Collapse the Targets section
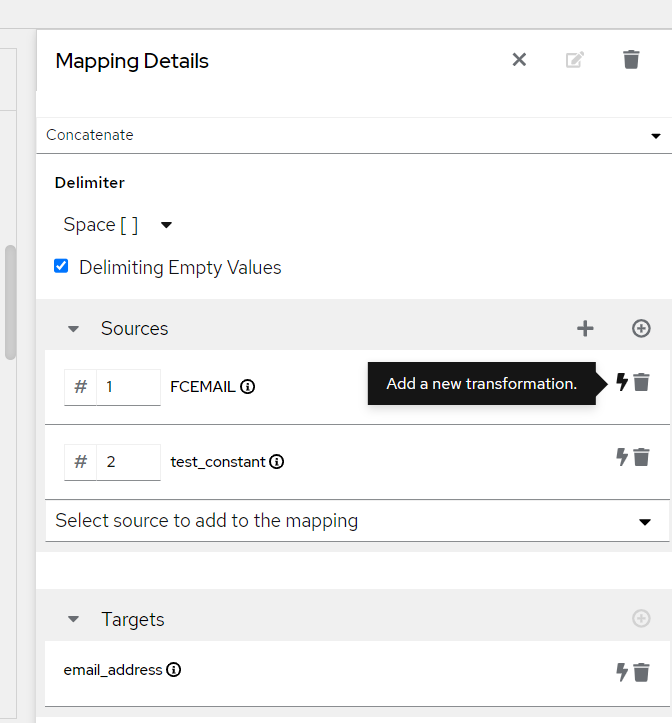672x723 pixels. point(73,619)
